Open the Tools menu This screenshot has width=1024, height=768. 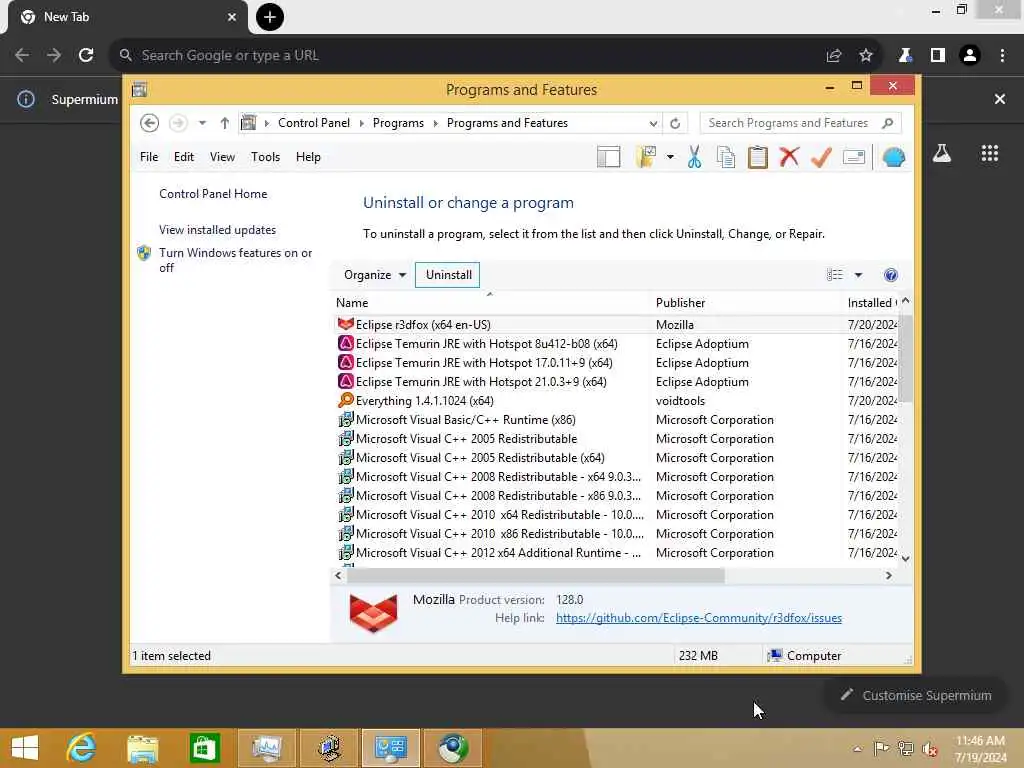coord(265,157)
